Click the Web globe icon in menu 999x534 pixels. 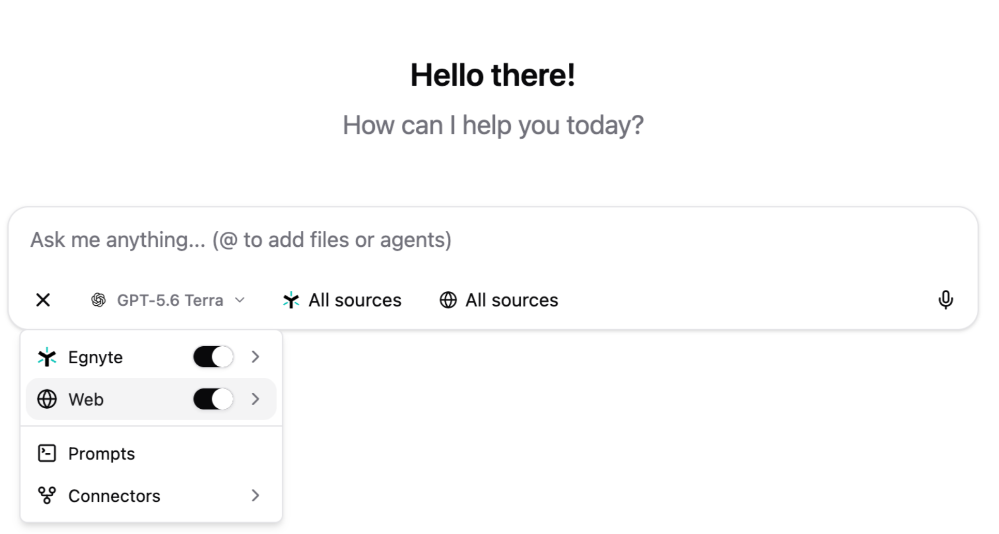tap(47, 400)
